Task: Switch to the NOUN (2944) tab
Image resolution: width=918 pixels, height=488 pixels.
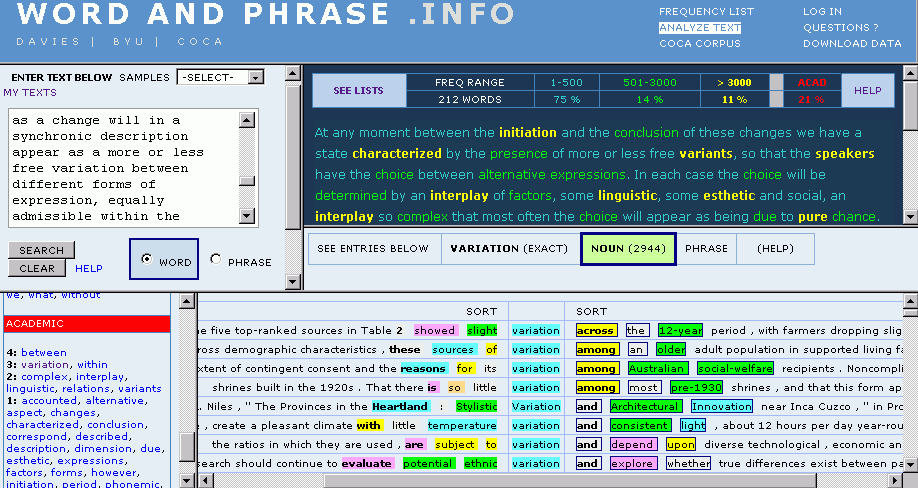Action: [x=628, y=248]
